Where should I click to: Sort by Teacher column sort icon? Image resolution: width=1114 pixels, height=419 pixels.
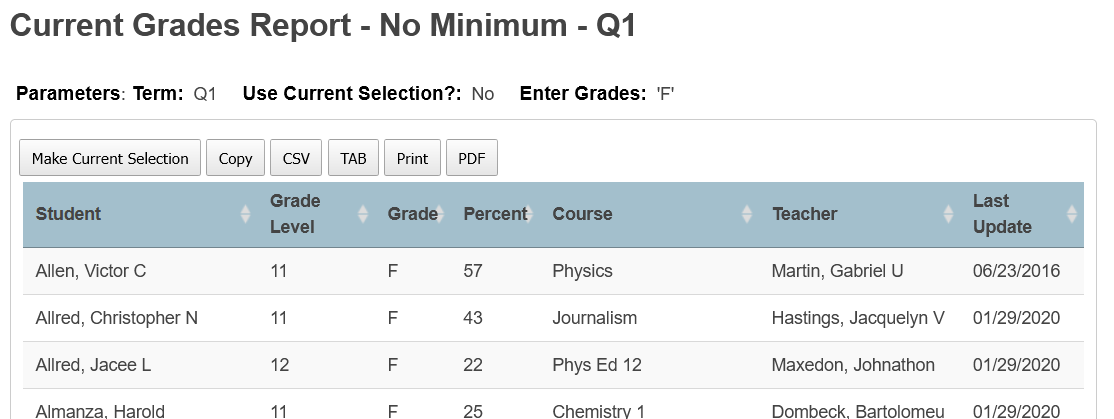(x=948, y=214)
